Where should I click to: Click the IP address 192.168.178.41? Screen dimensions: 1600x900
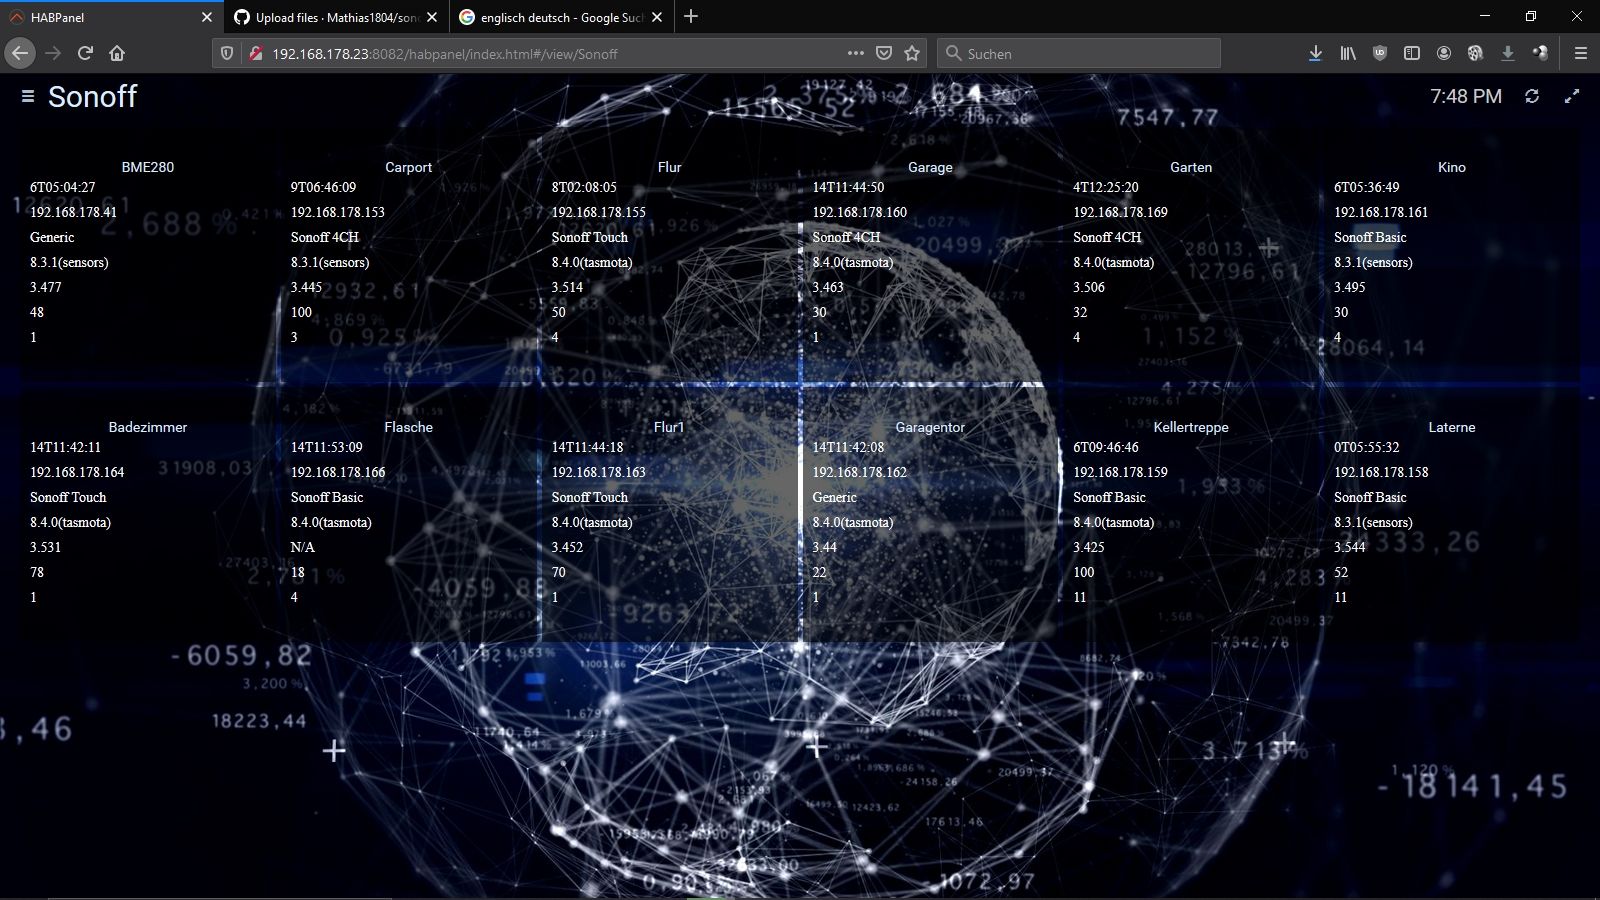point(73,212)
